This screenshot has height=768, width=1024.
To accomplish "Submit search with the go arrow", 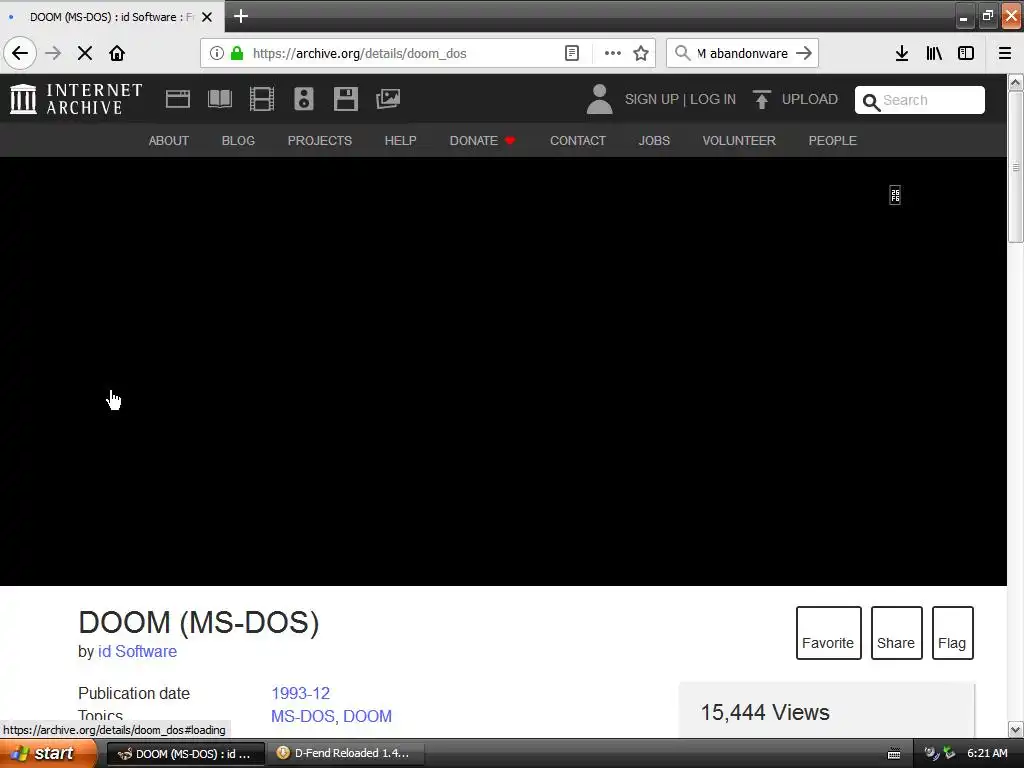I will (805, 53).
